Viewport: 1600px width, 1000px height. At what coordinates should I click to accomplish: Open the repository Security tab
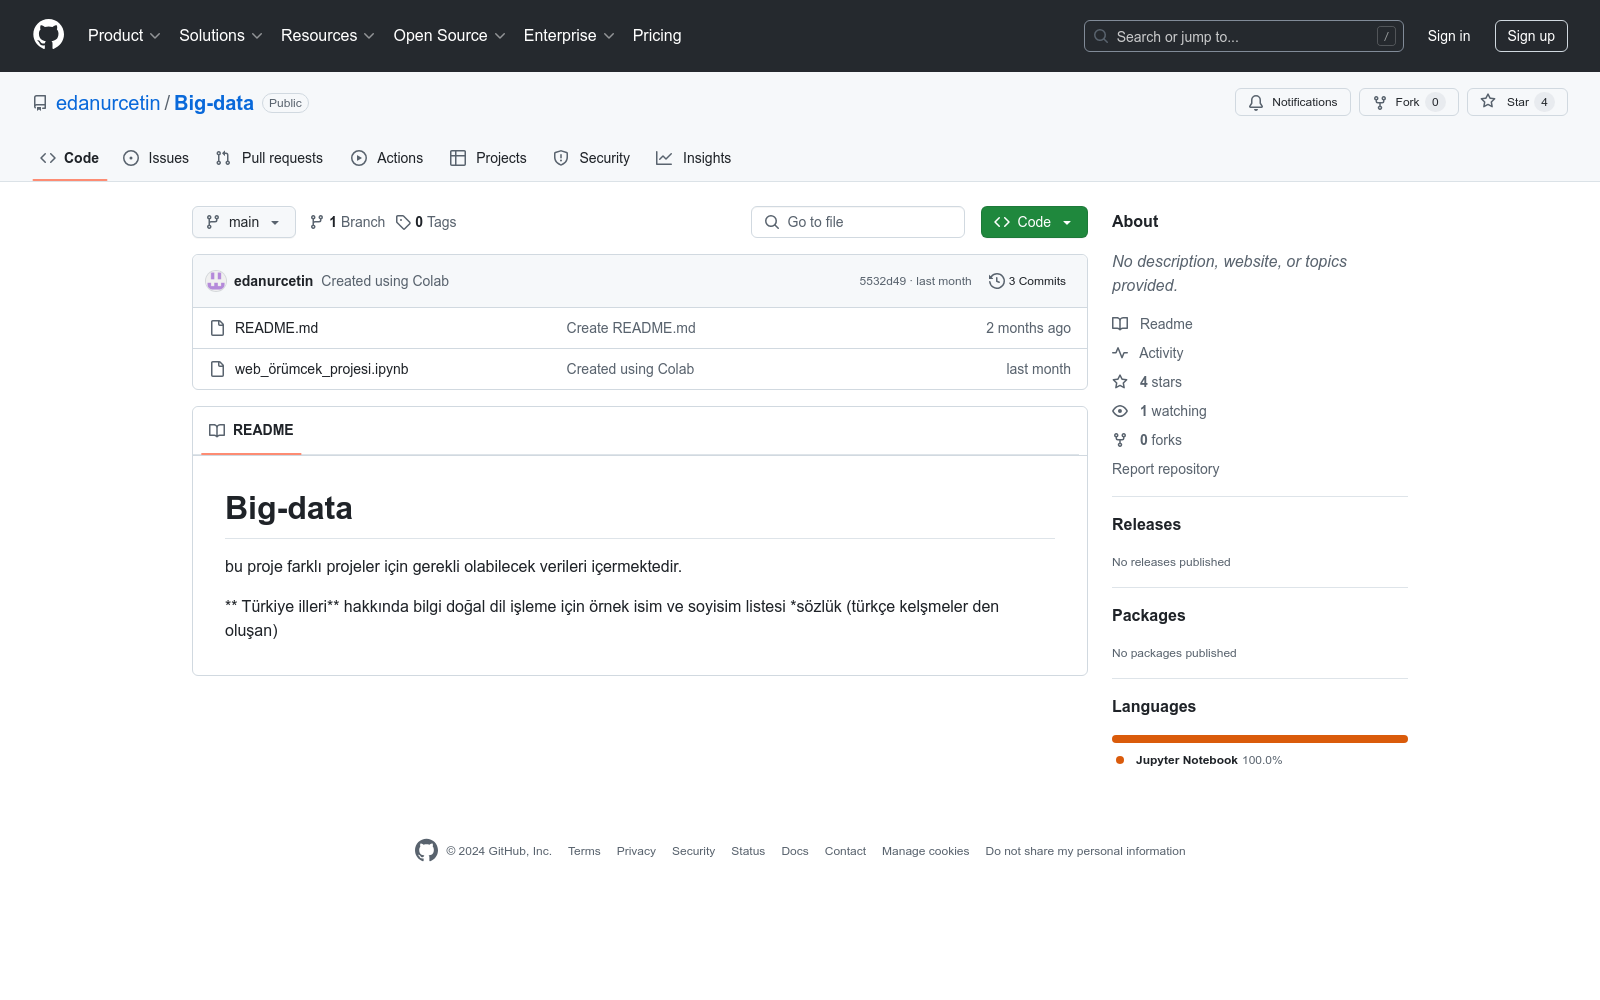592,158
